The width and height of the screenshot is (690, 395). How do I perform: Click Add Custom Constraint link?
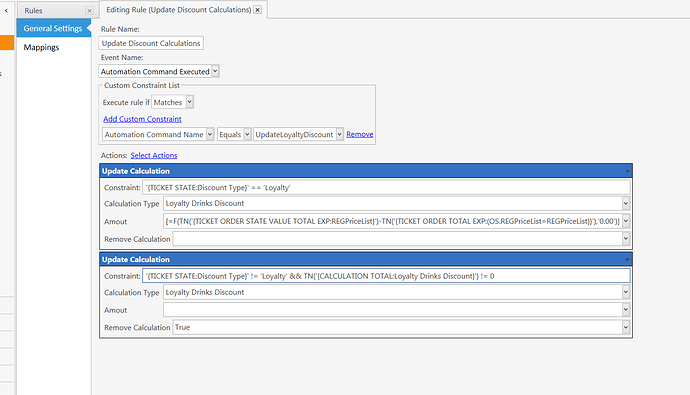point(142,119)
